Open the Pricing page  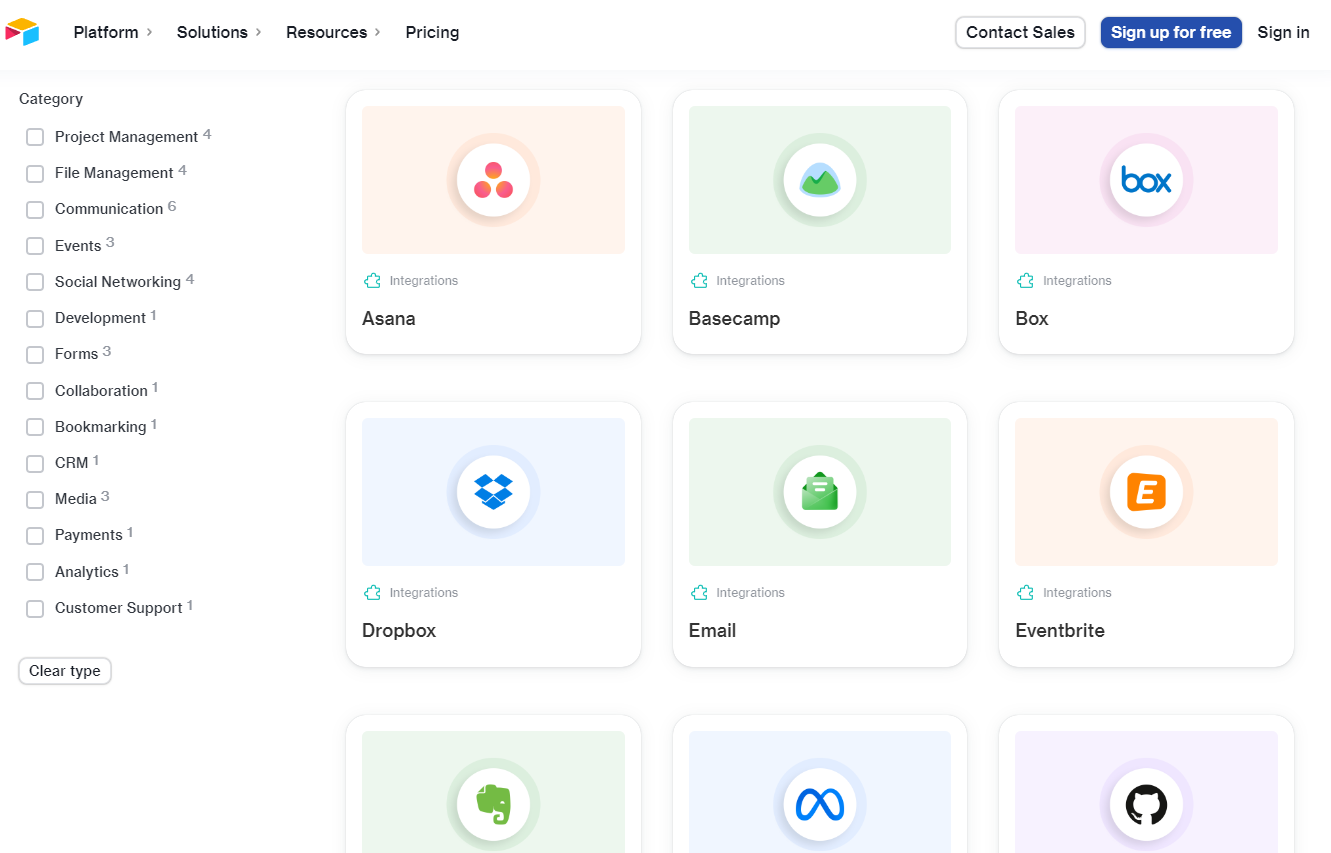[432, 32]
